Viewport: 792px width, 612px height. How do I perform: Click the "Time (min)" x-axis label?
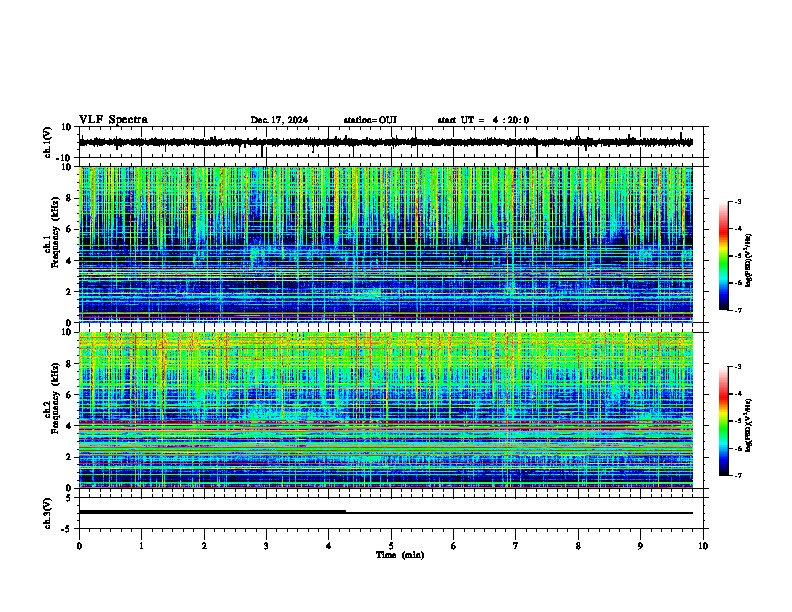pyautogui.click(x=400, y=555)
